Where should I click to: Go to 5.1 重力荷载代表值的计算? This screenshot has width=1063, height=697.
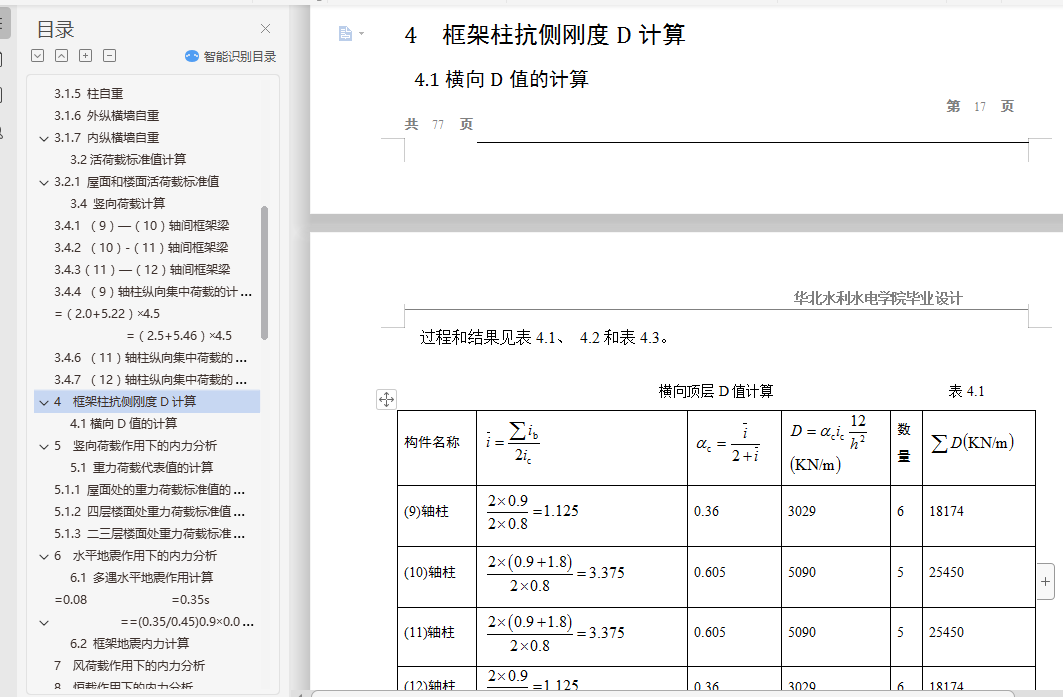[x=141, y=467]
